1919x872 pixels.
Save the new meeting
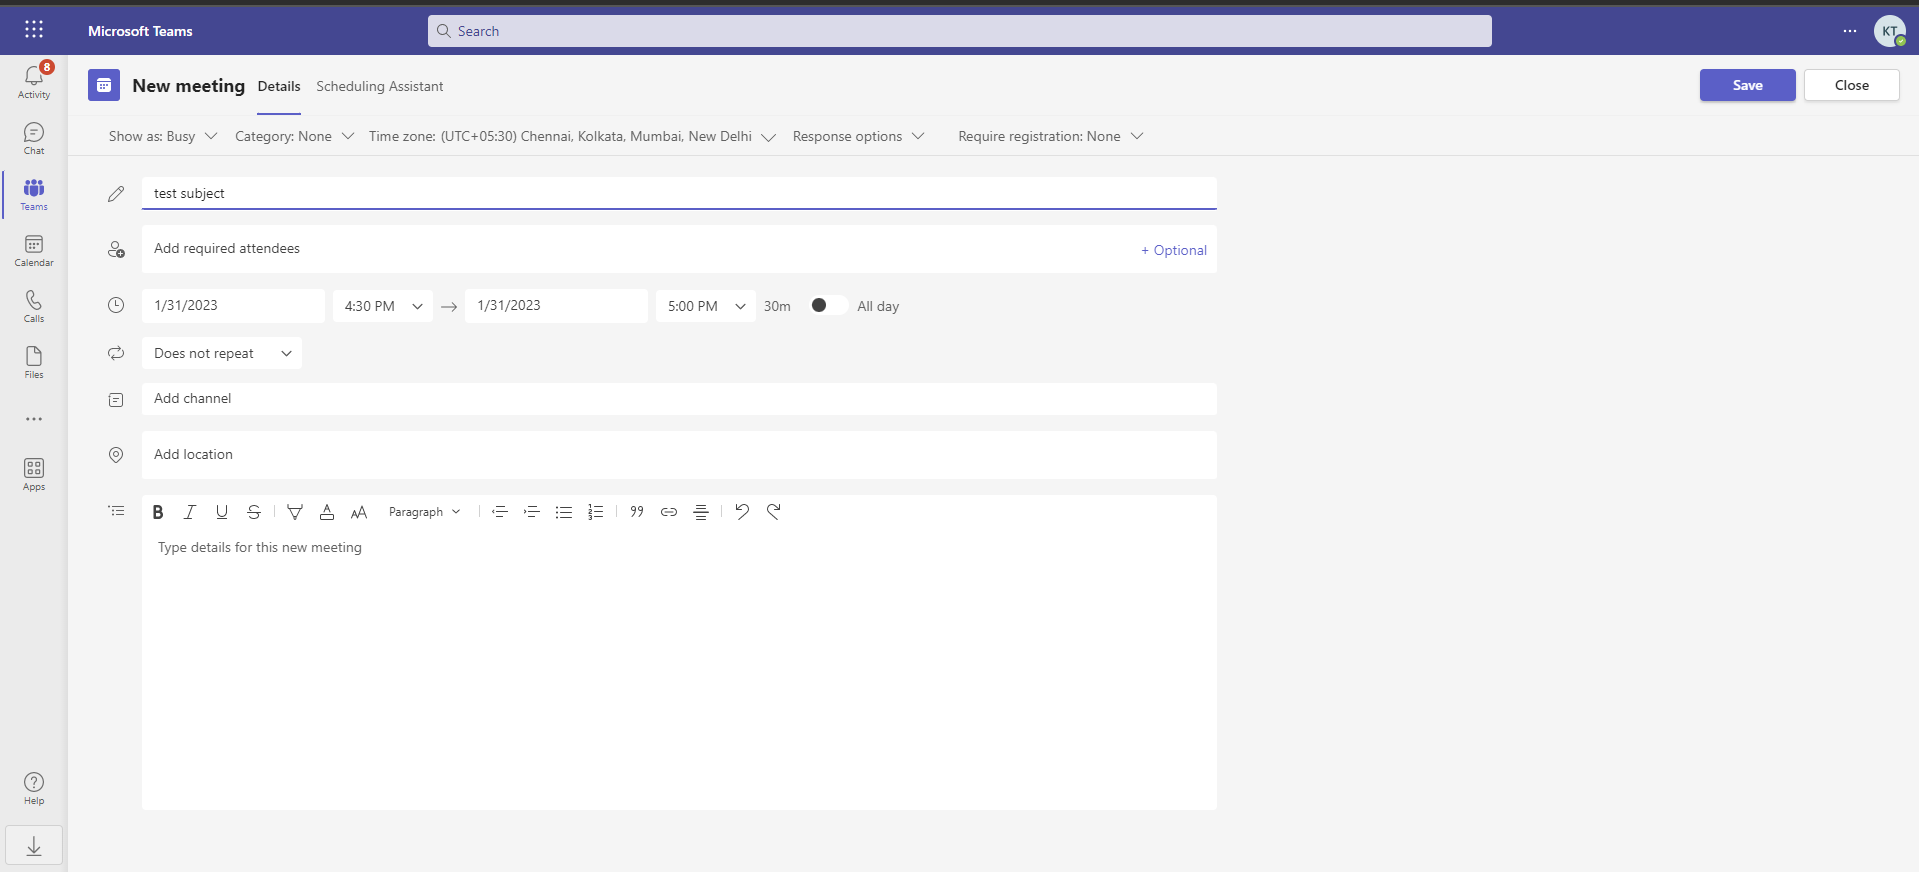[1748, 85]
